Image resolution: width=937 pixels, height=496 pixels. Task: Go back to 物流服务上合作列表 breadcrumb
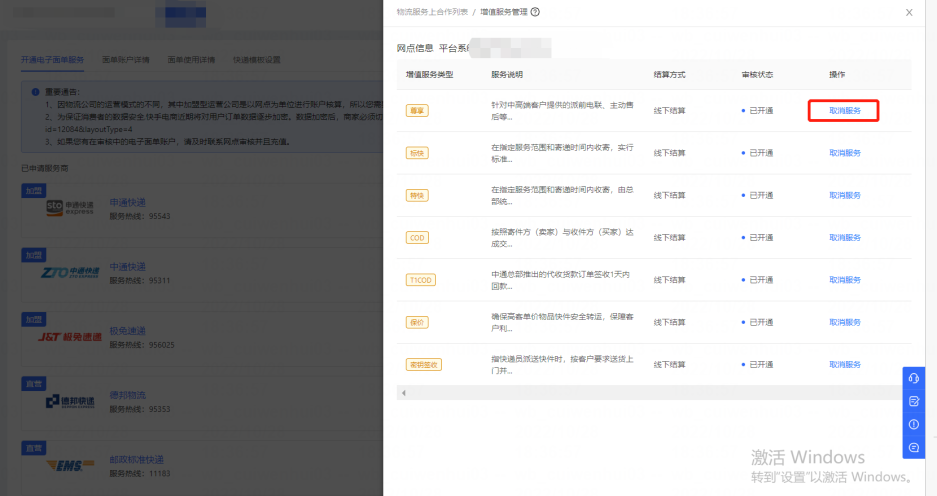[433, 12]
